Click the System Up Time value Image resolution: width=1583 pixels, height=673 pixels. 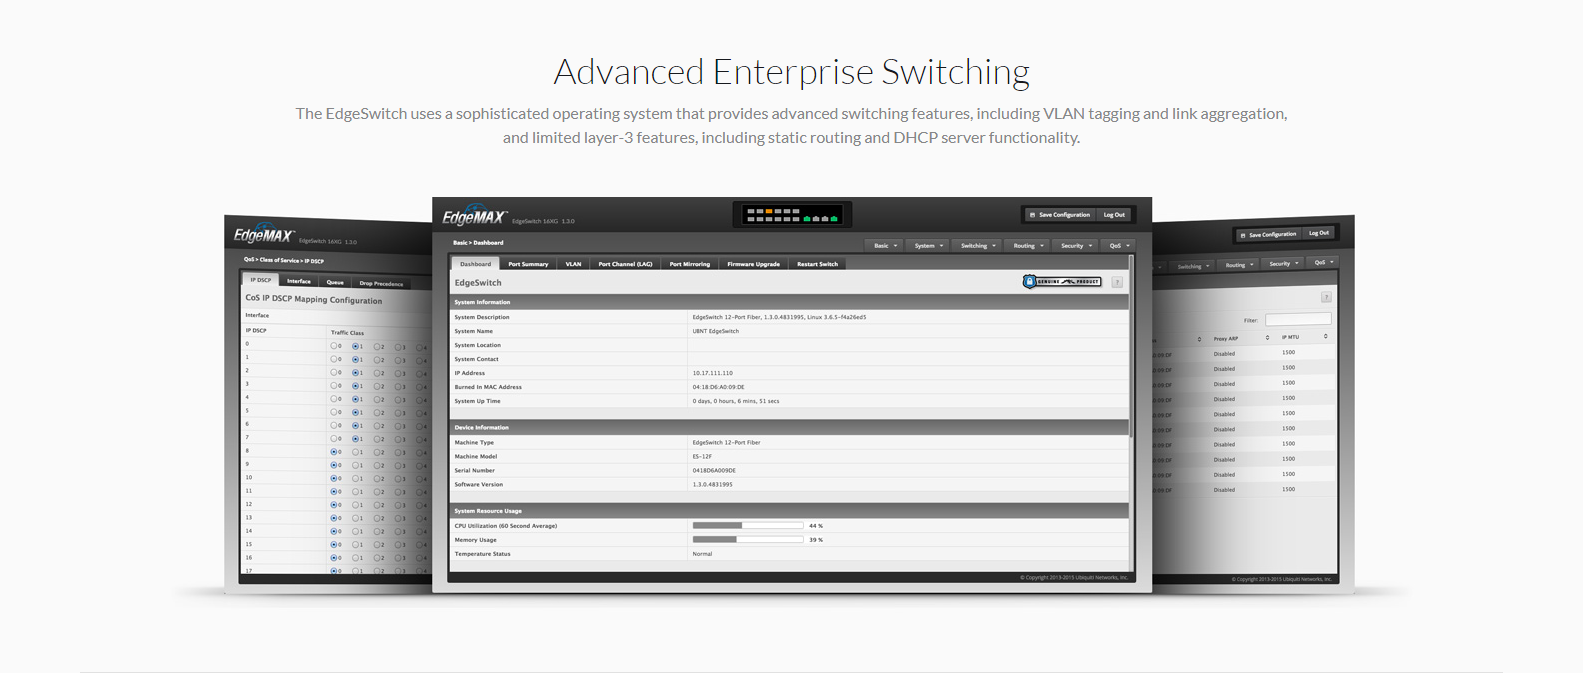pyautogui.click(x=736, y=401)
